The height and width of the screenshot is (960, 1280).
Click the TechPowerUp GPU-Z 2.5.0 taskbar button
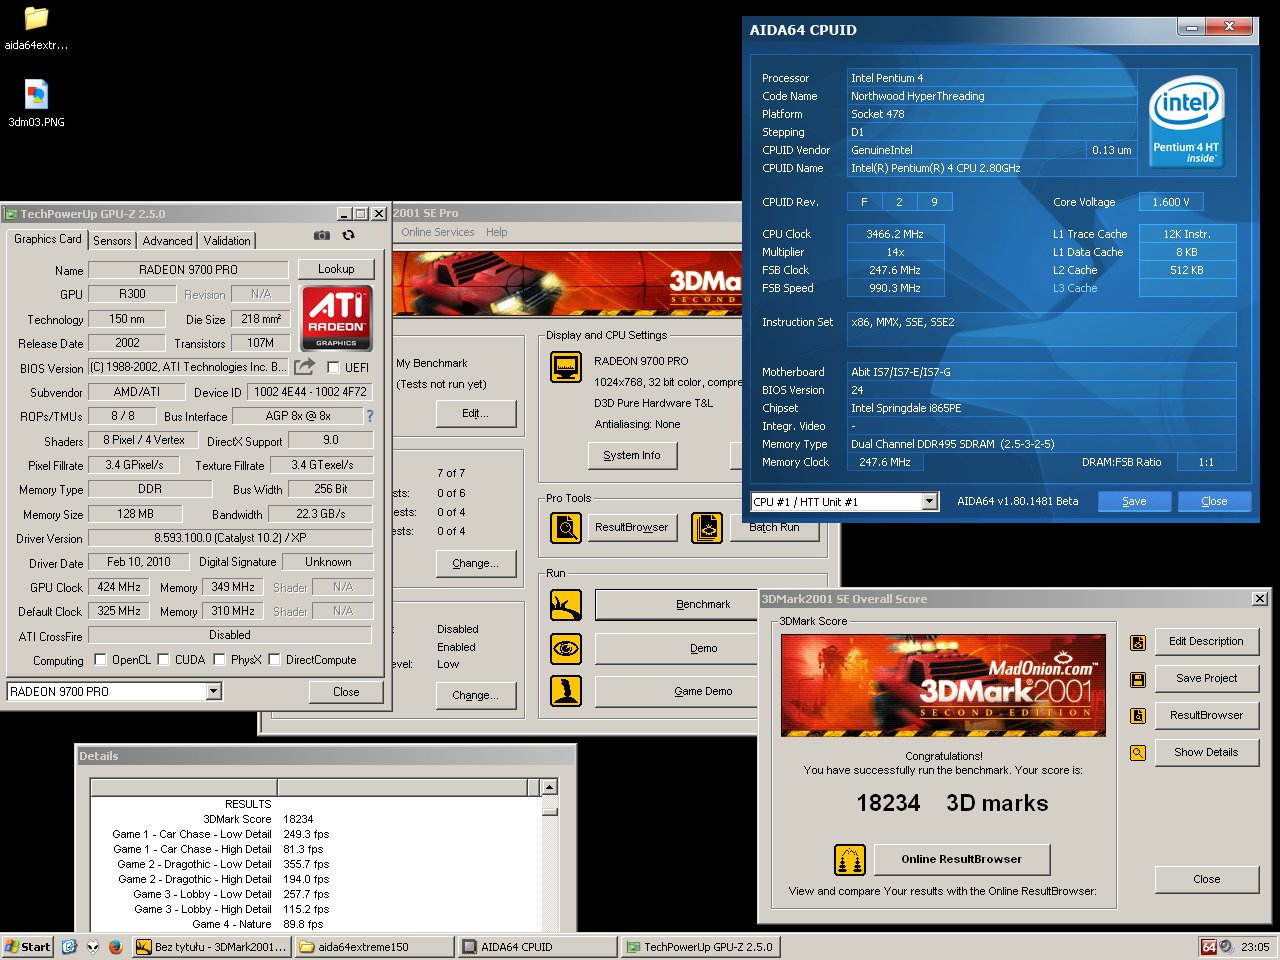click(700, 947)
